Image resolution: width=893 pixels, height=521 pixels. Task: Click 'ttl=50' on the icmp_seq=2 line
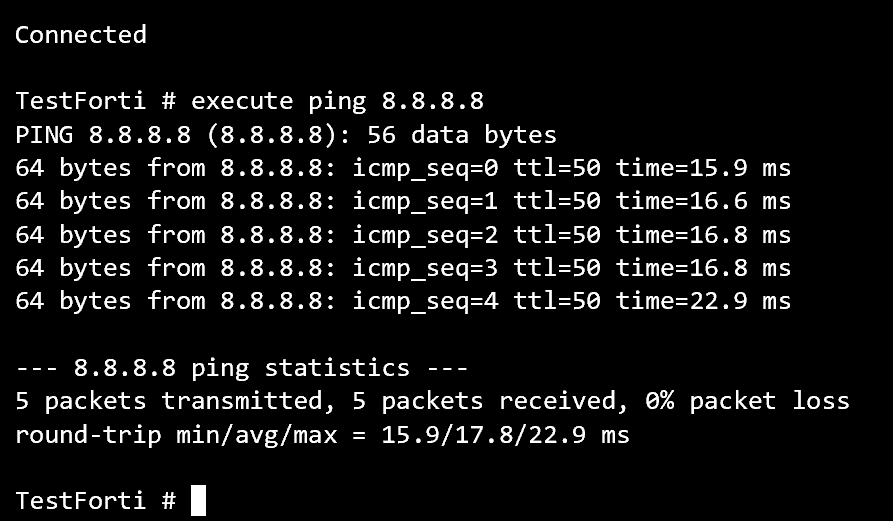pyautogui.click(x=557, y=235)
